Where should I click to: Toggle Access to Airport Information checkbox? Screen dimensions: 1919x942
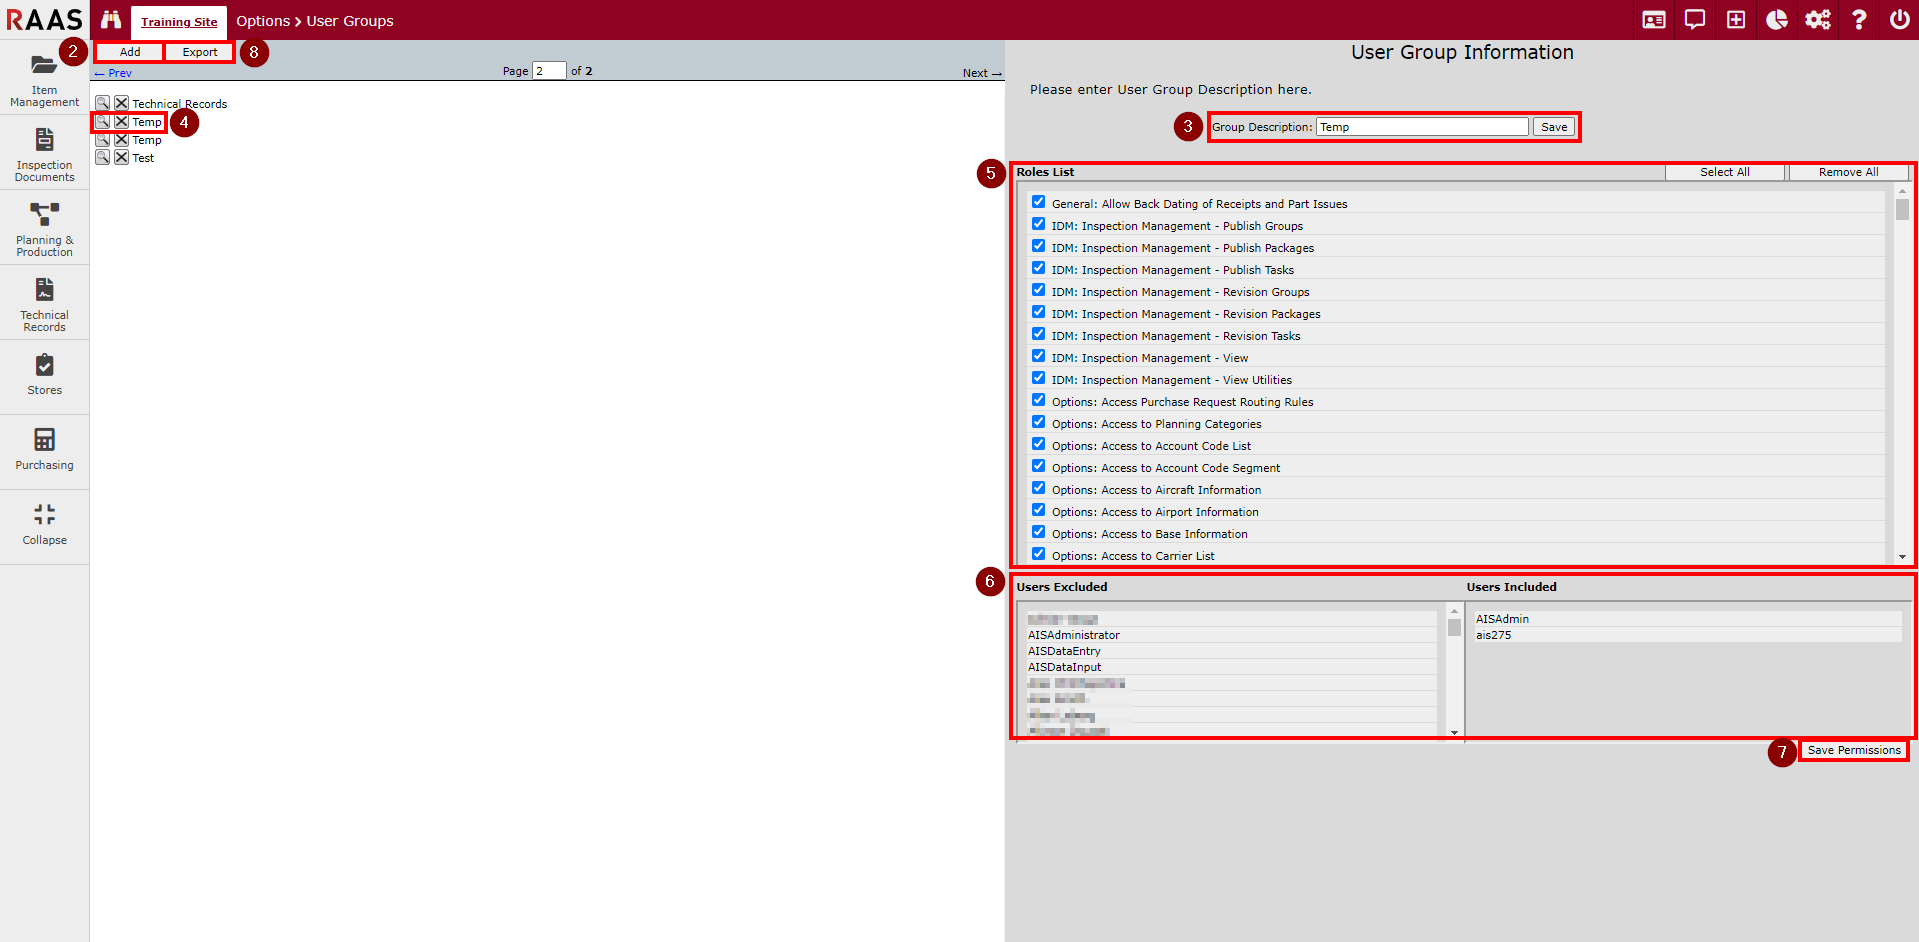point(1038,510)
